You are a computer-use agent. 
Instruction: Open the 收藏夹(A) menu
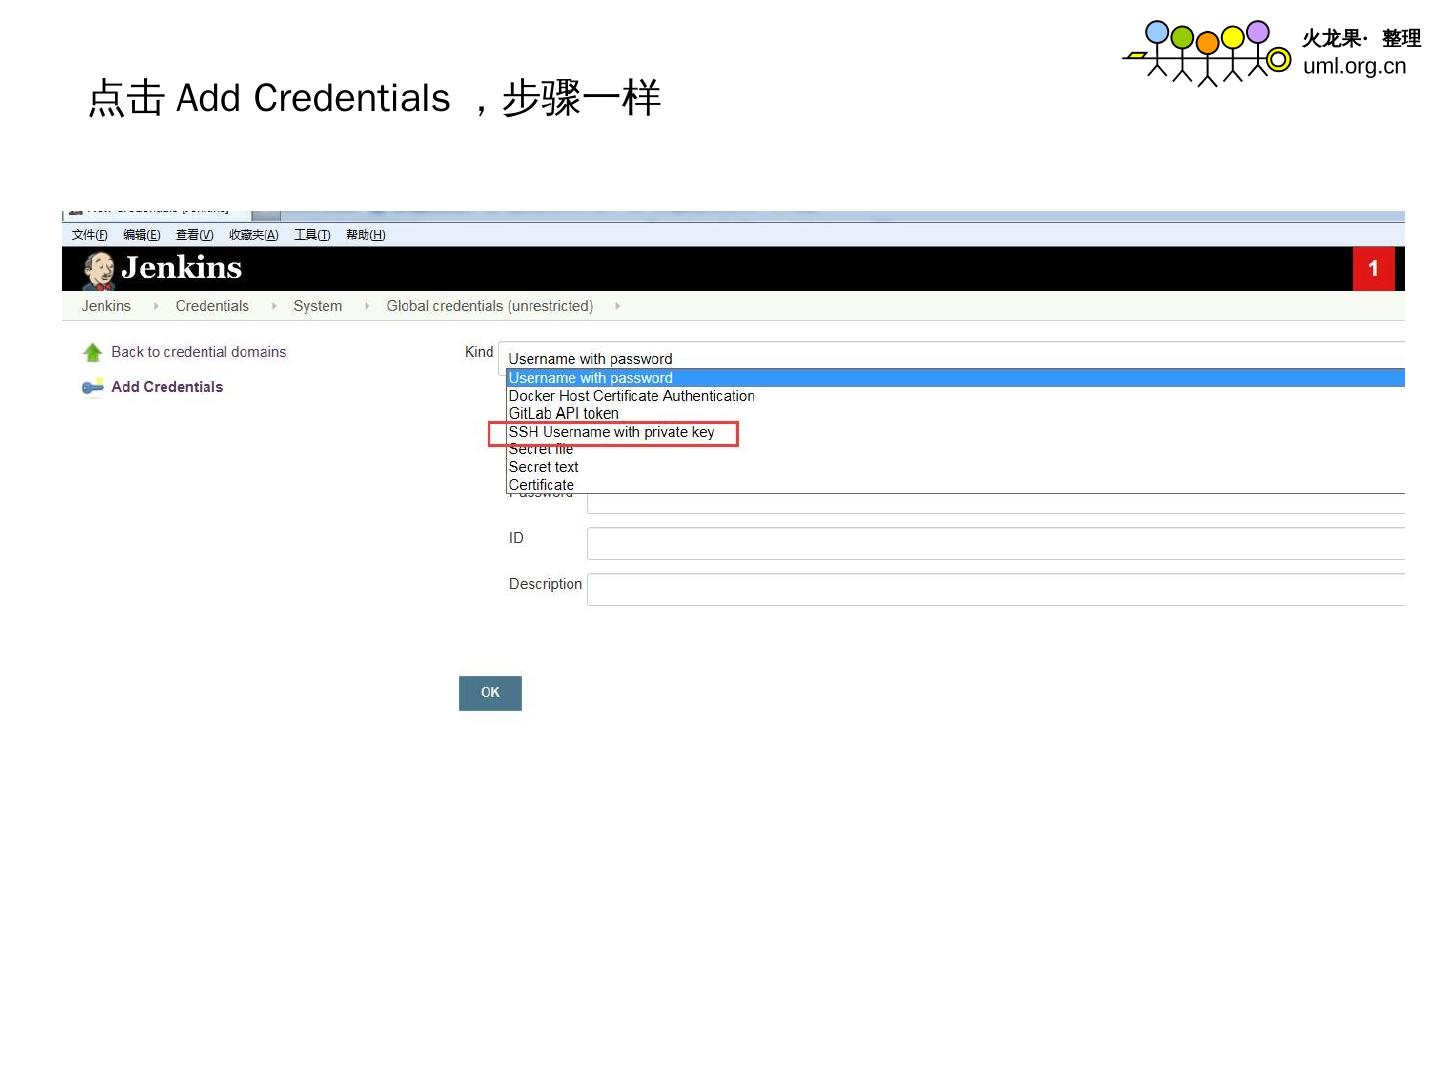point(254,235)
